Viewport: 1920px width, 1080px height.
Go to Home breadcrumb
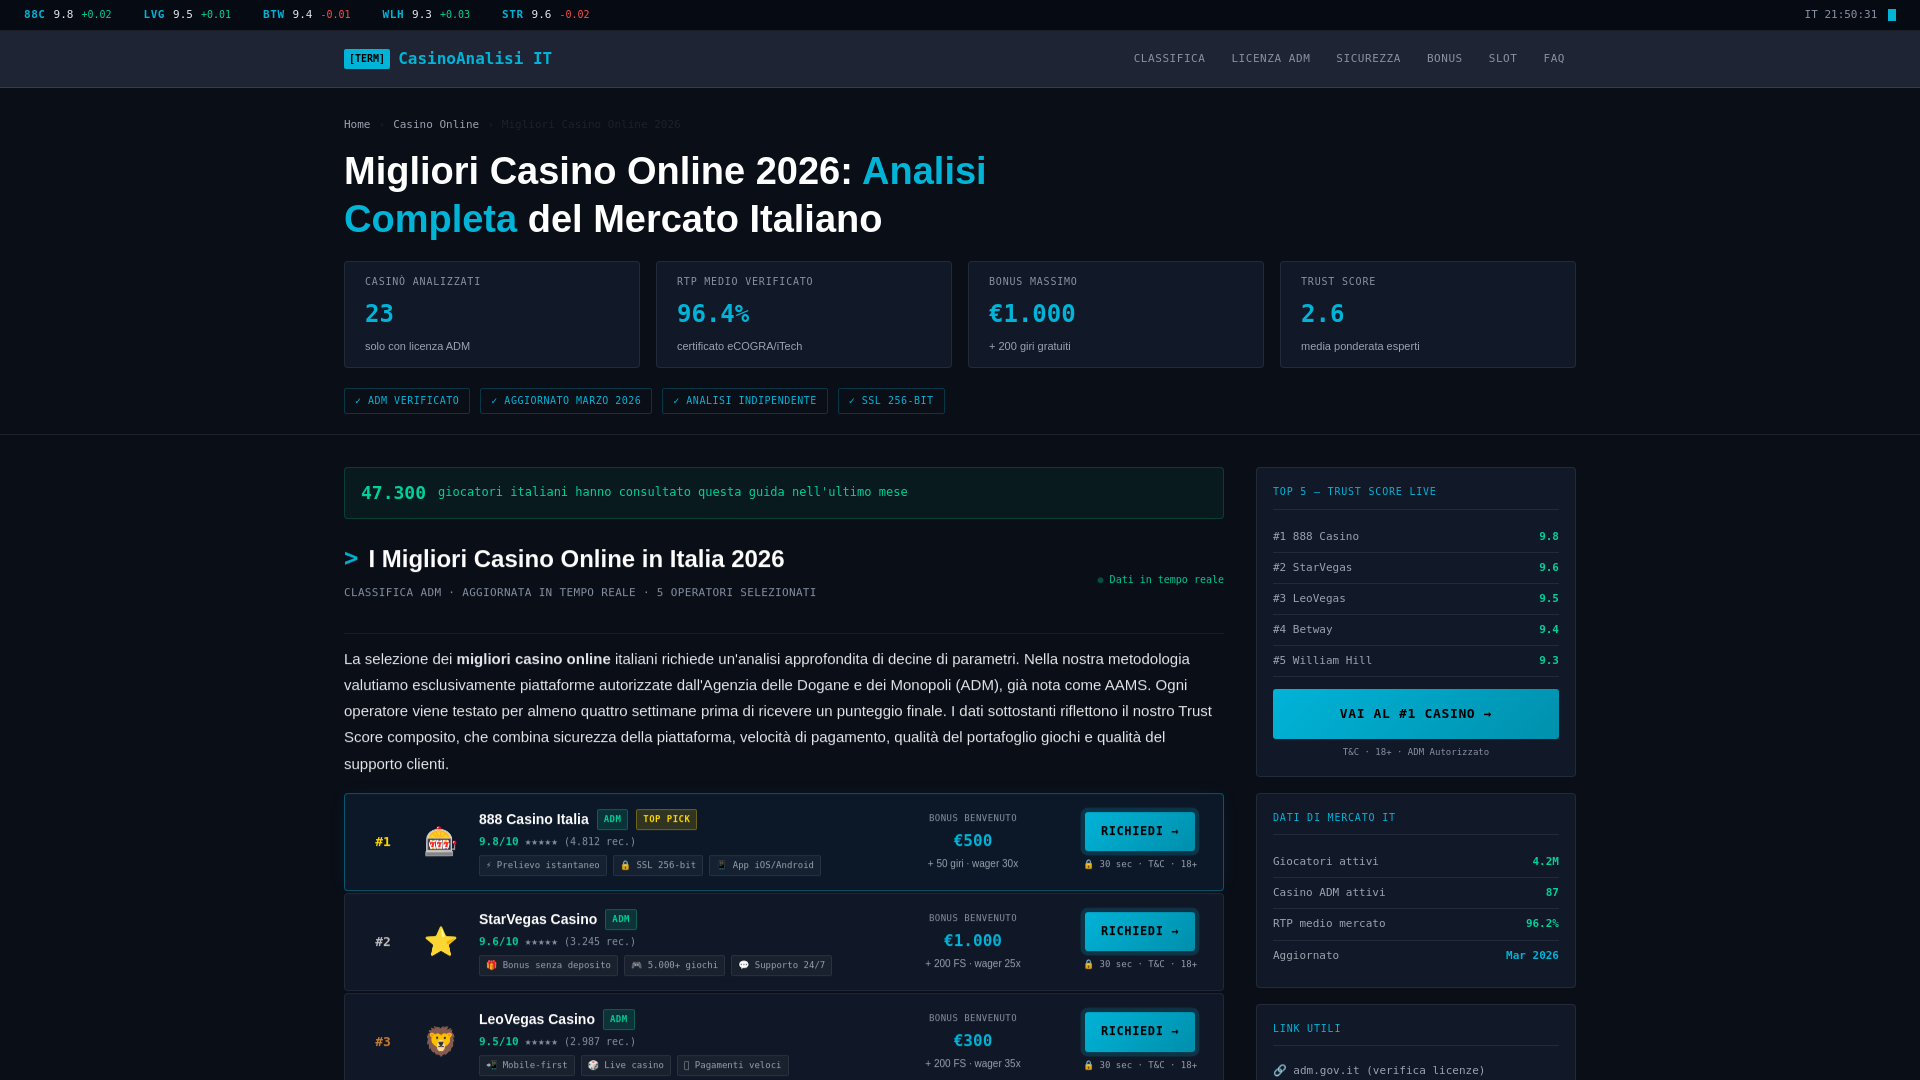point(357,125)
